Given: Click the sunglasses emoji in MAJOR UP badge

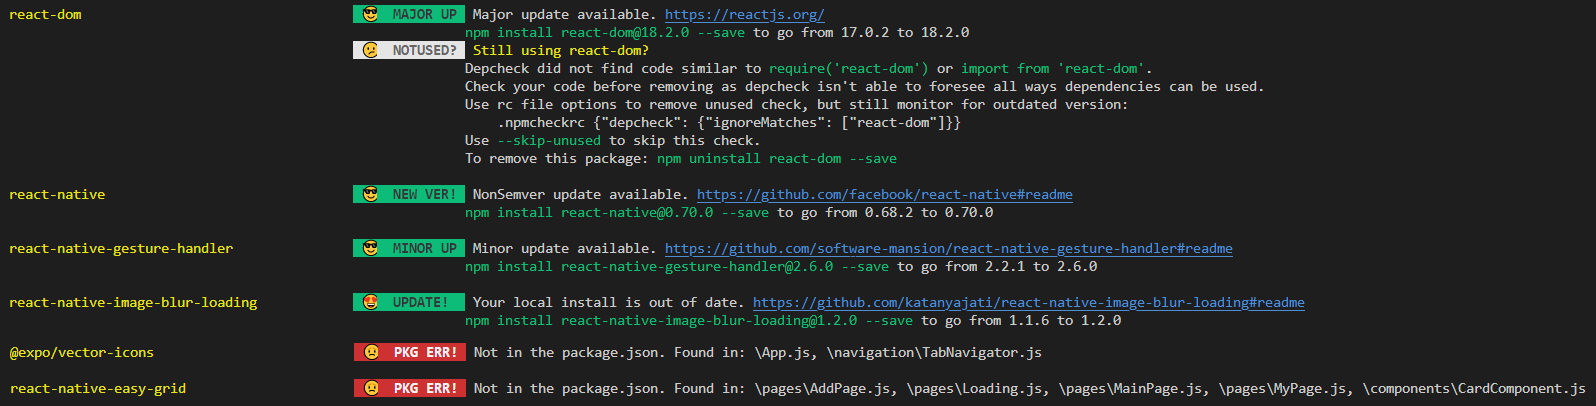Looking at the screenshot, I should point(371,14).
